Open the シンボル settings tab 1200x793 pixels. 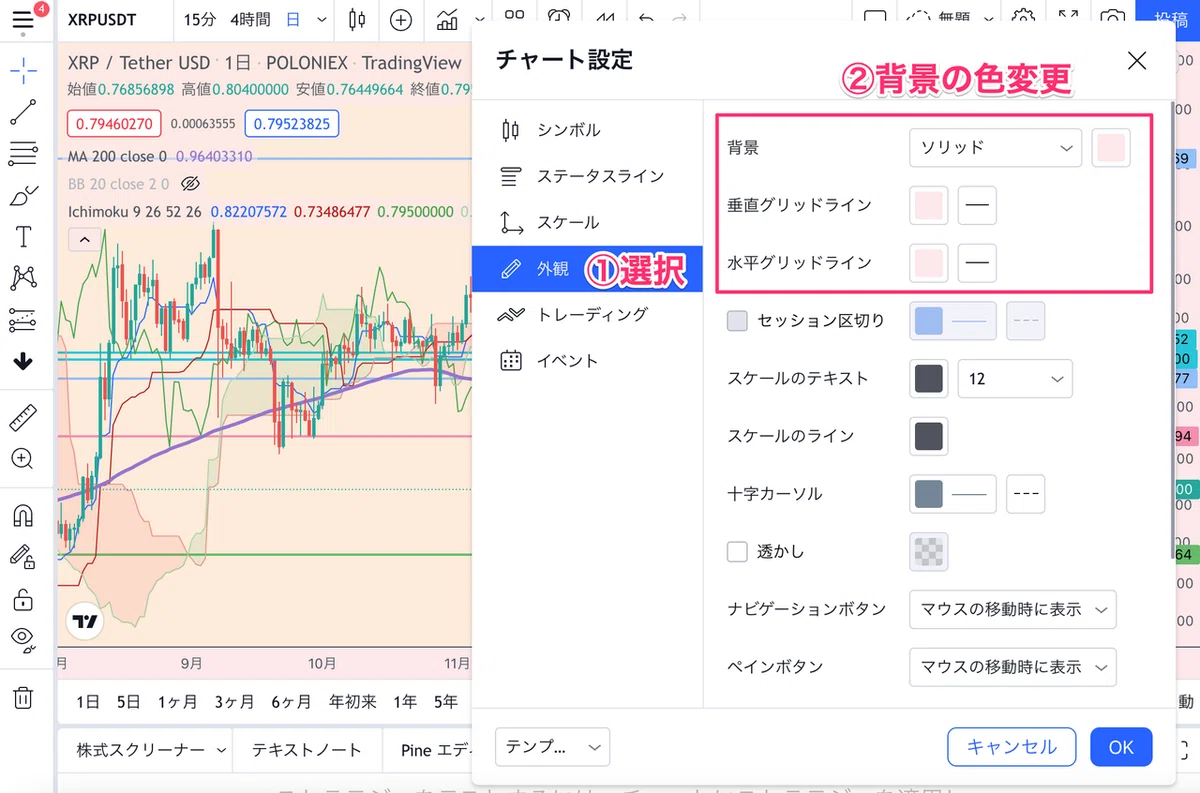point(587,130)
